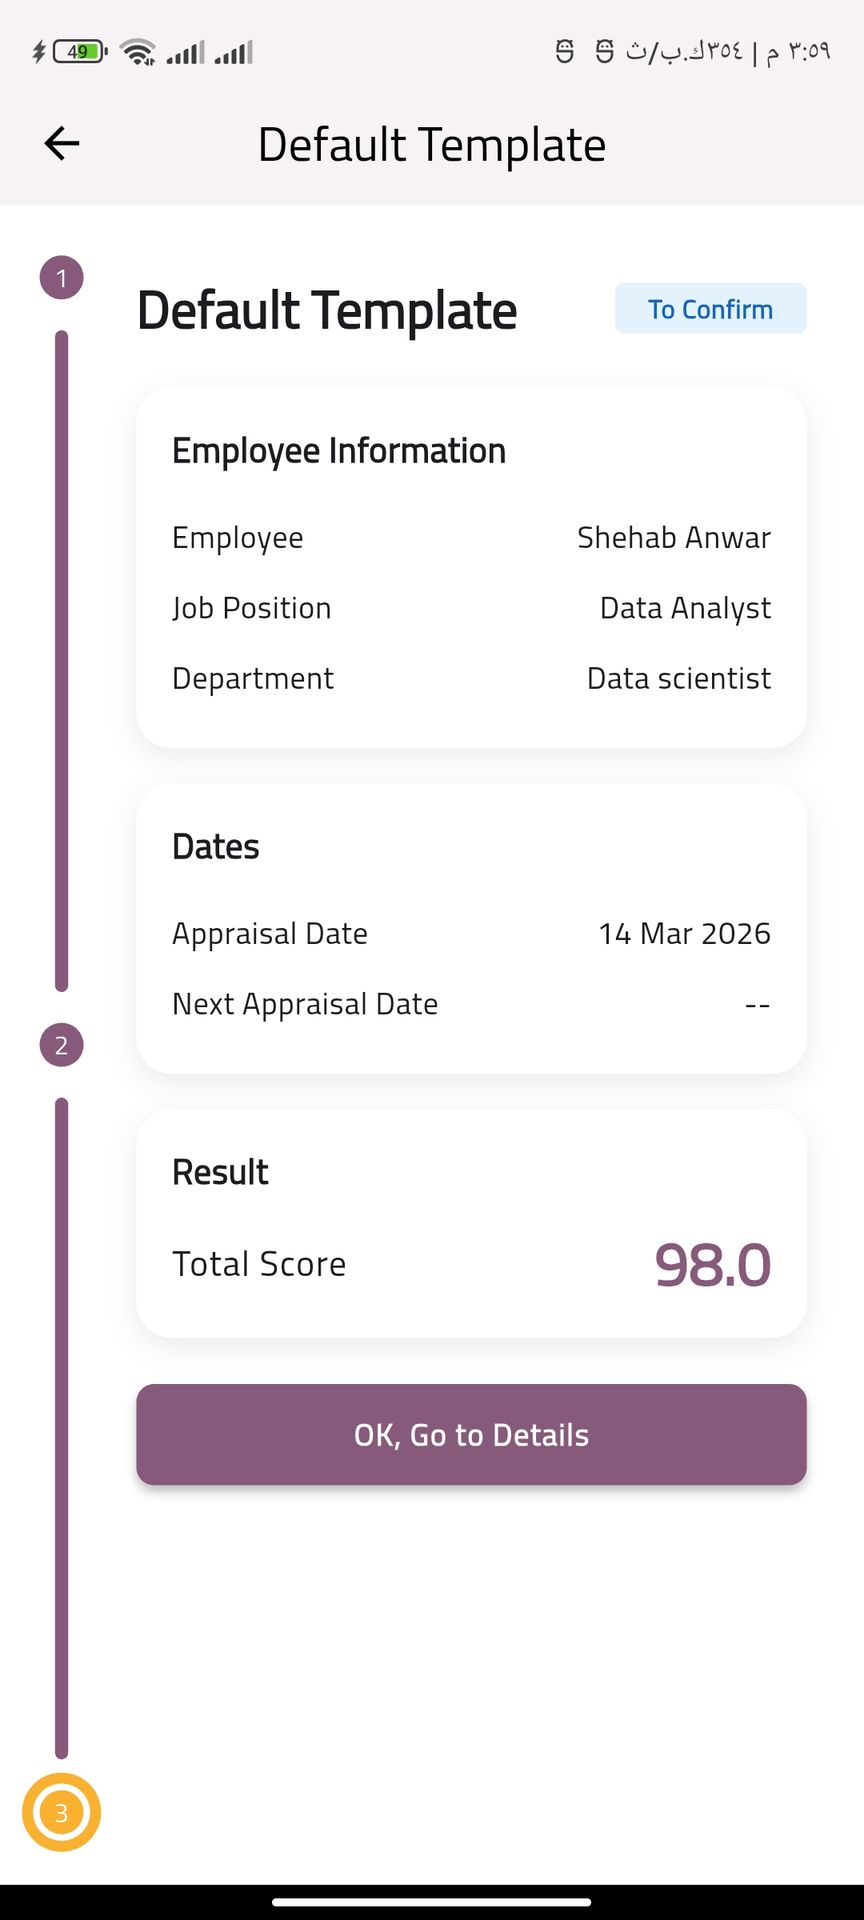Image resolution: width=864 pixels, height=1920 pixels.
Task: Select the Appraisal Date 14 Mar 2026
Action: click(x=684, y=934)
